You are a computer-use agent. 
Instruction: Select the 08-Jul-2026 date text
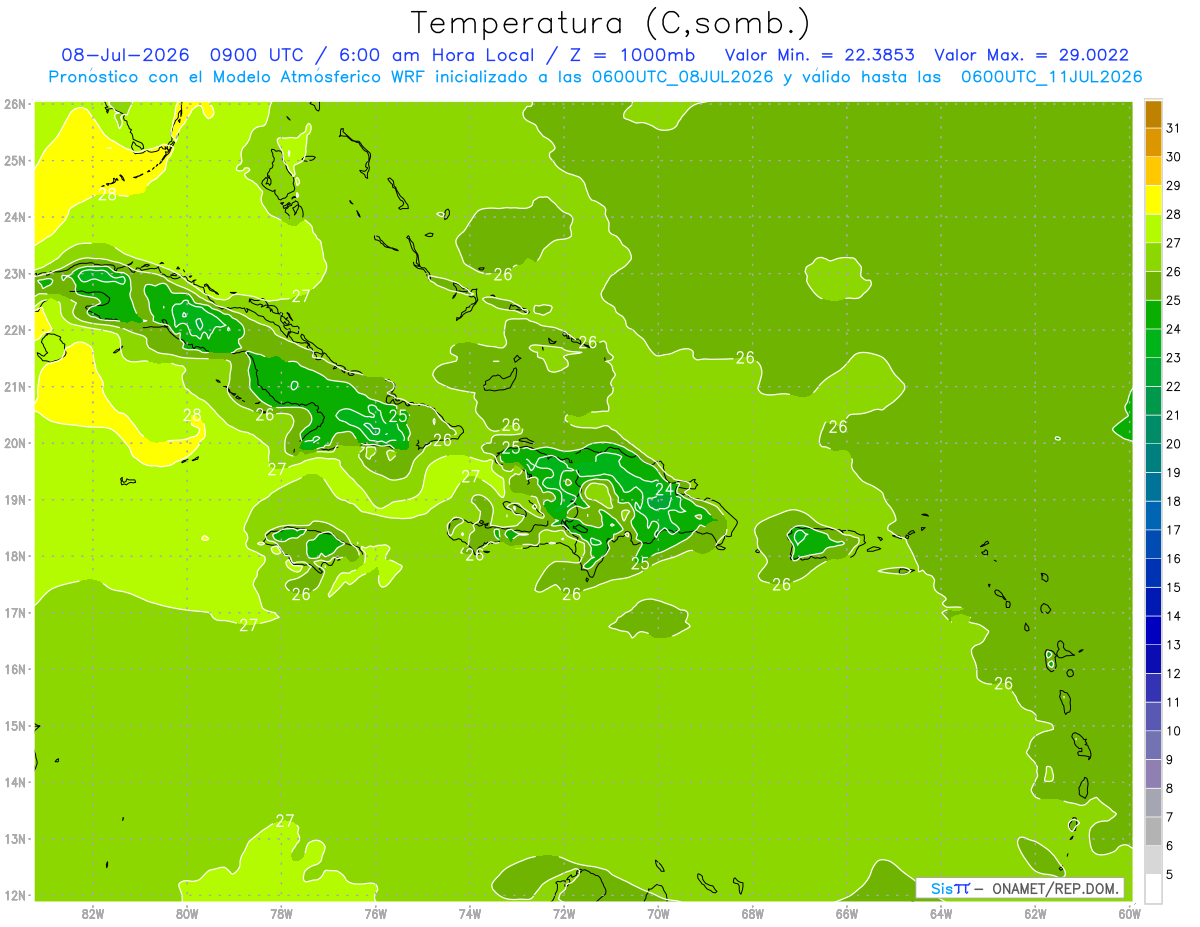125,55
